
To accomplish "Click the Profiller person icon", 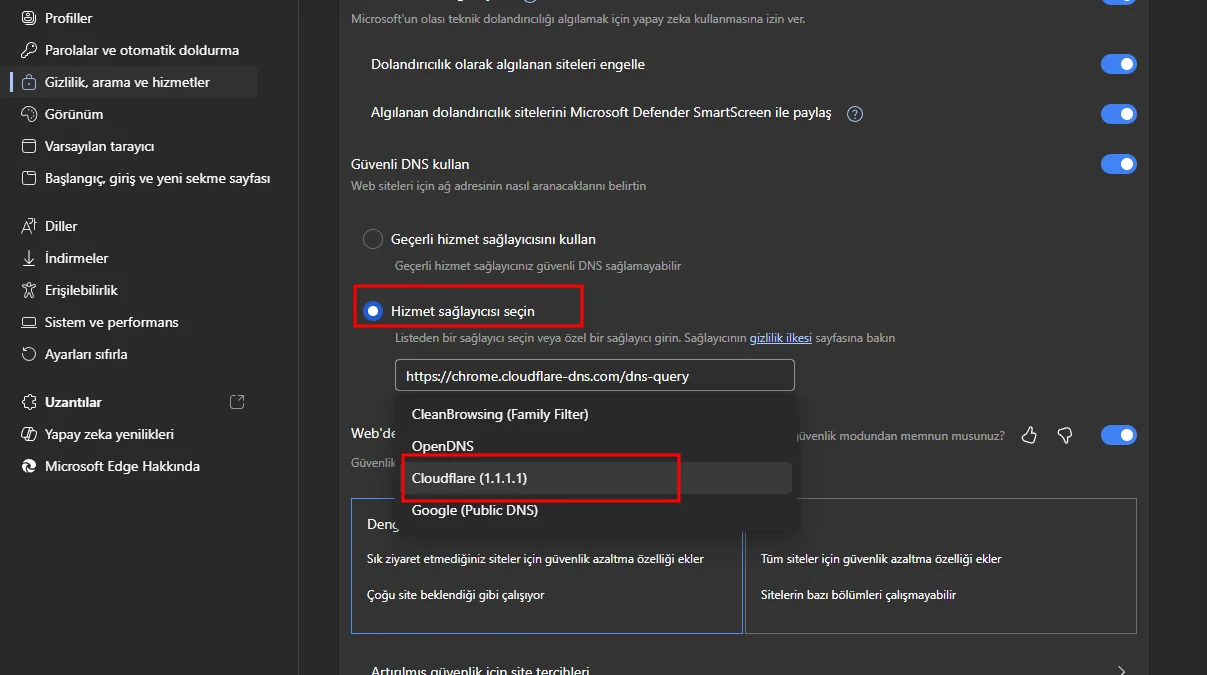I will tap(28, 18).
